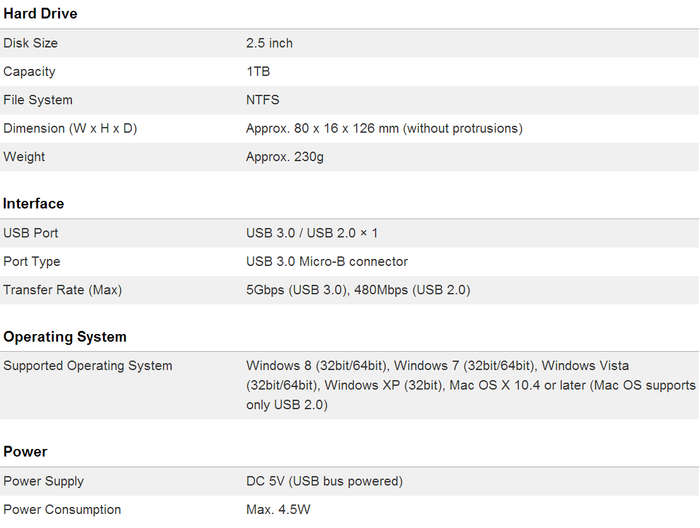Select the DC 5V (USB bus powered) value
This screenshot has height=528, width=700.
(x=324, y=481)
